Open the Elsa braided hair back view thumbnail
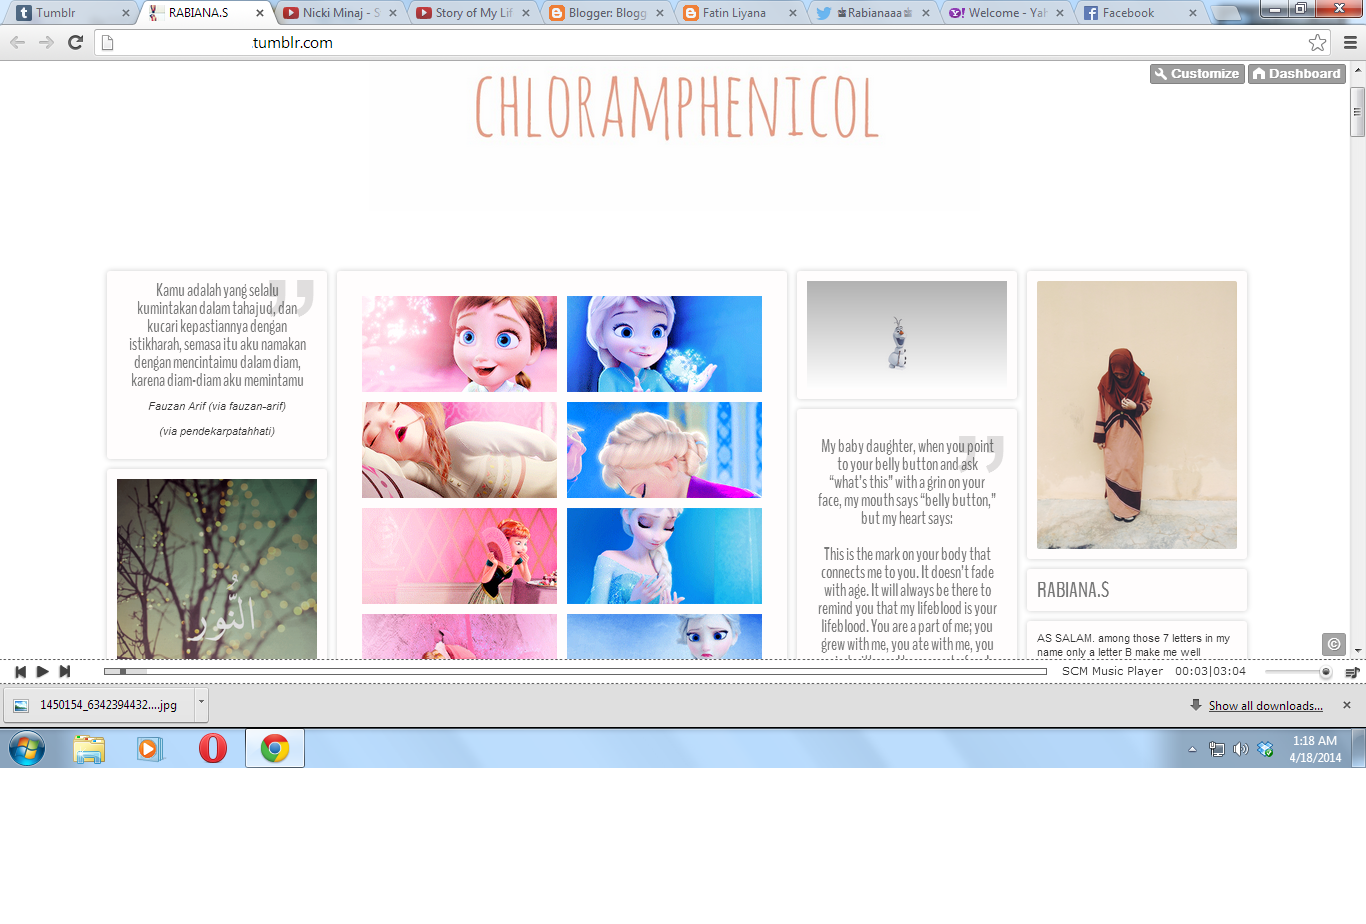The image size is (1366, 924). point(664,450)
